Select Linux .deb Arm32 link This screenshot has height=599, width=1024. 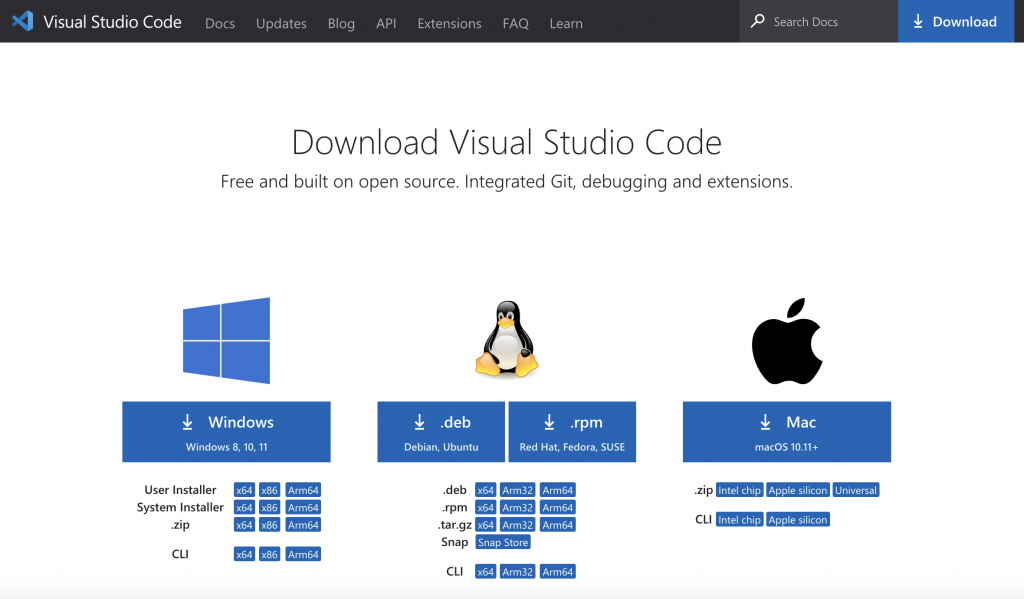[518, 490]
